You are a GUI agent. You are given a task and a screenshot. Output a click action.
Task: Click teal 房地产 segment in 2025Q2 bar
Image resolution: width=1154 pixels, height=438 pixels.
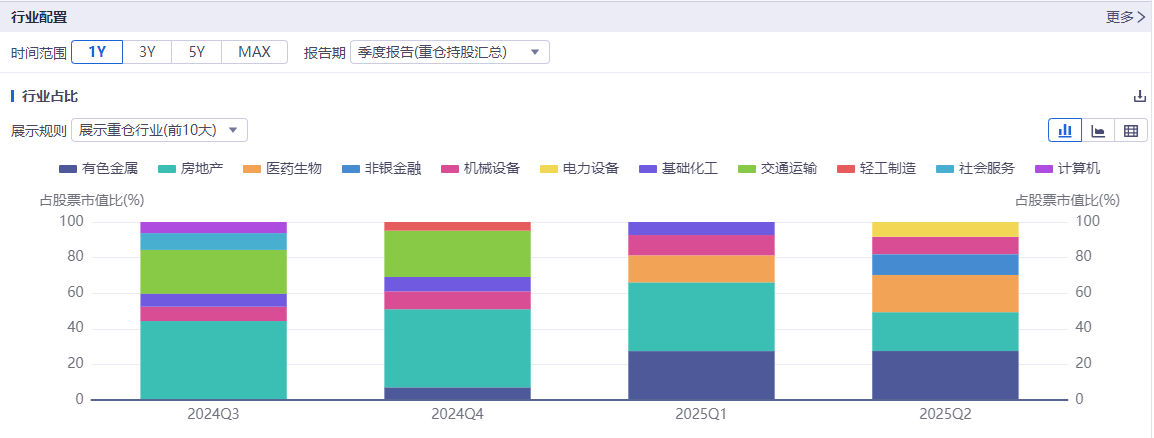coord(946,331)
